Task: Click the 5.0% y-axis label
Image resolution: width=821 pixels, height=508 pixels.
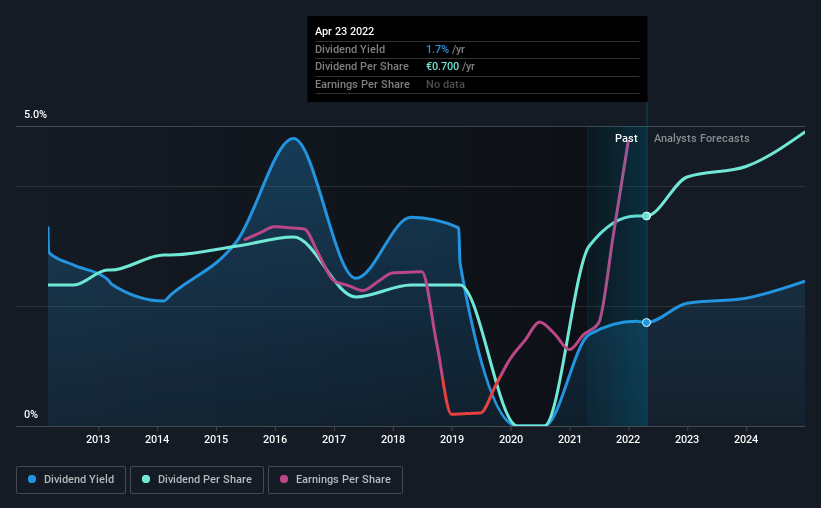Action: [36, 115]
